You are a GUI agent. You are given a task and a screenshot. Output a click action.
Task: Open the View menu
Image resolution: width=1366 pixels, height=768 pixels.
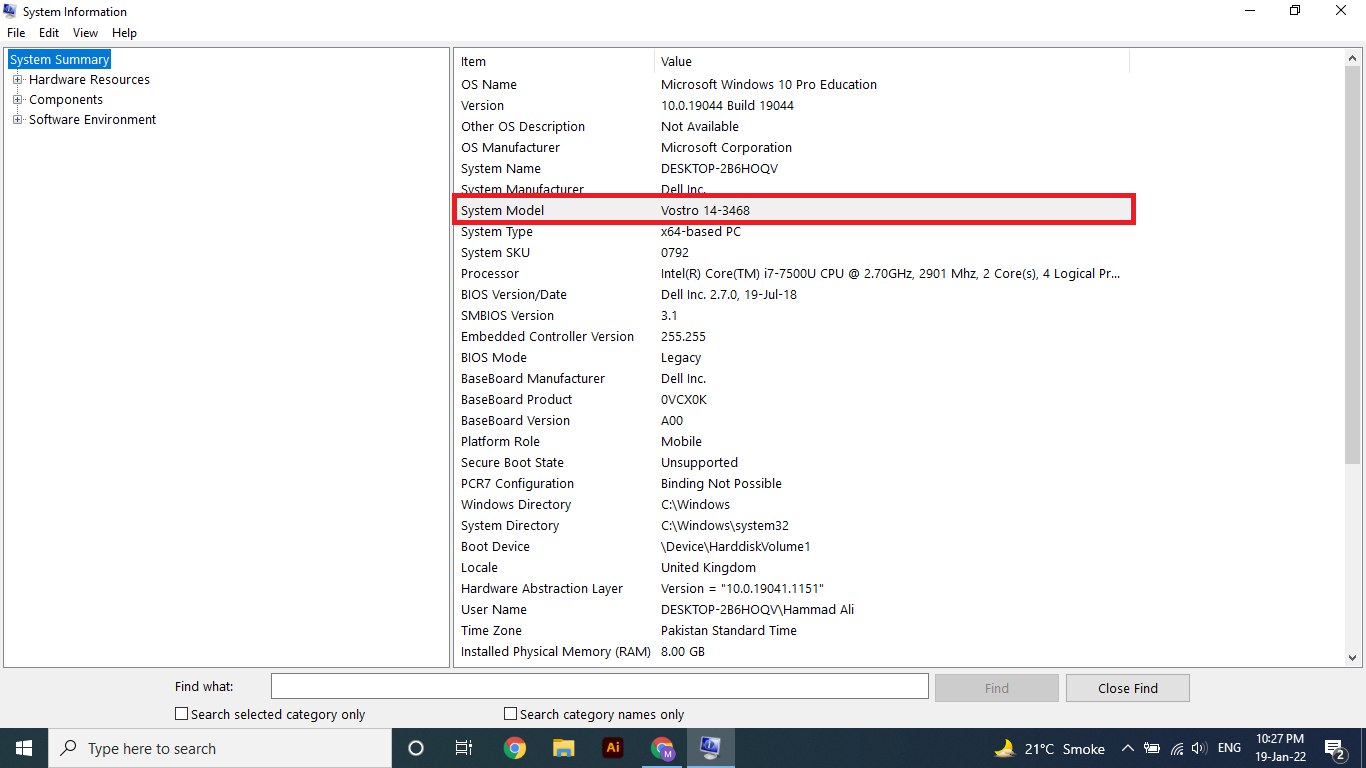(x=85, y=33)
